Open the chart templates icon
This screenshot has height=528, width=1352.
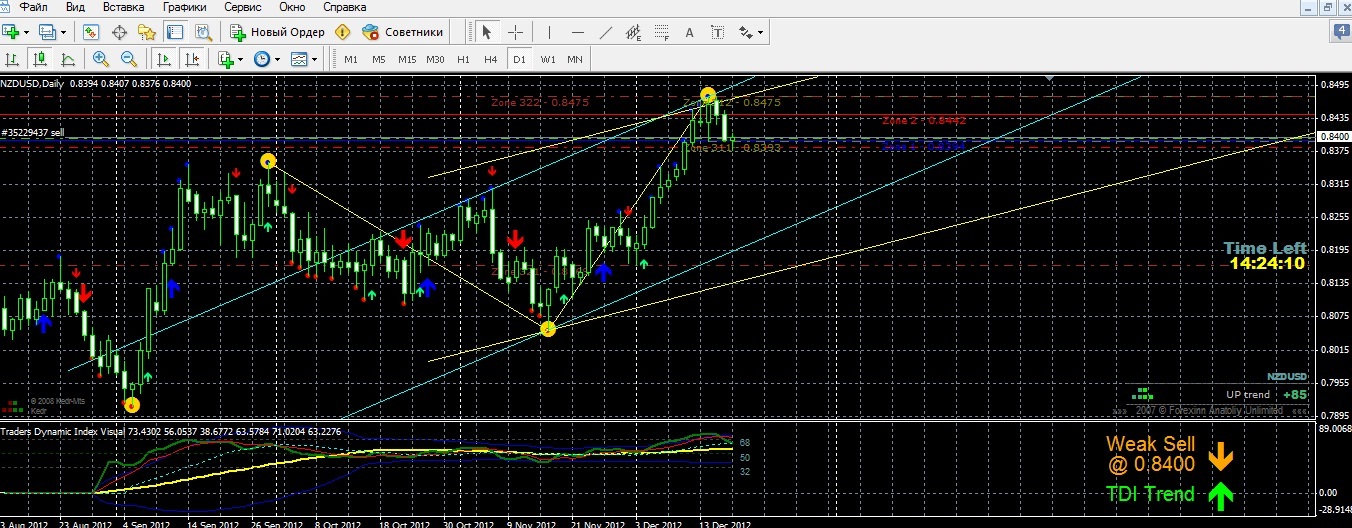(x=299, y=59)
